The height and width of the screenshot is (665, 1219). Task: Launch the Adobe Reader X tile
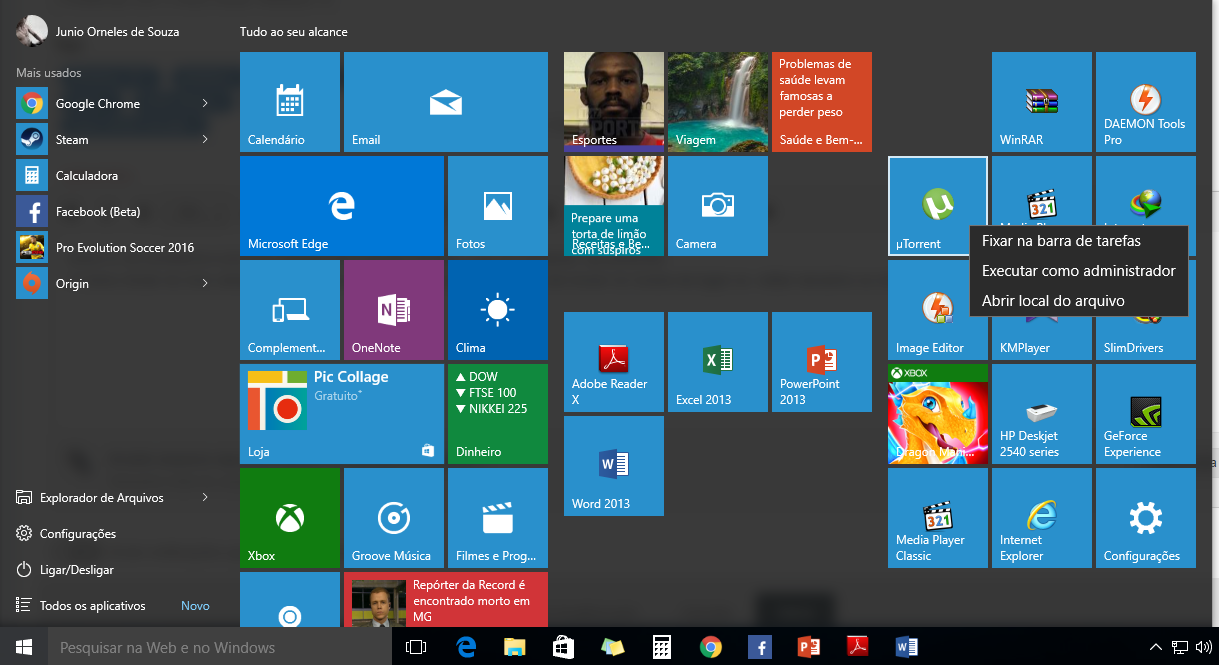pos(614,361)
